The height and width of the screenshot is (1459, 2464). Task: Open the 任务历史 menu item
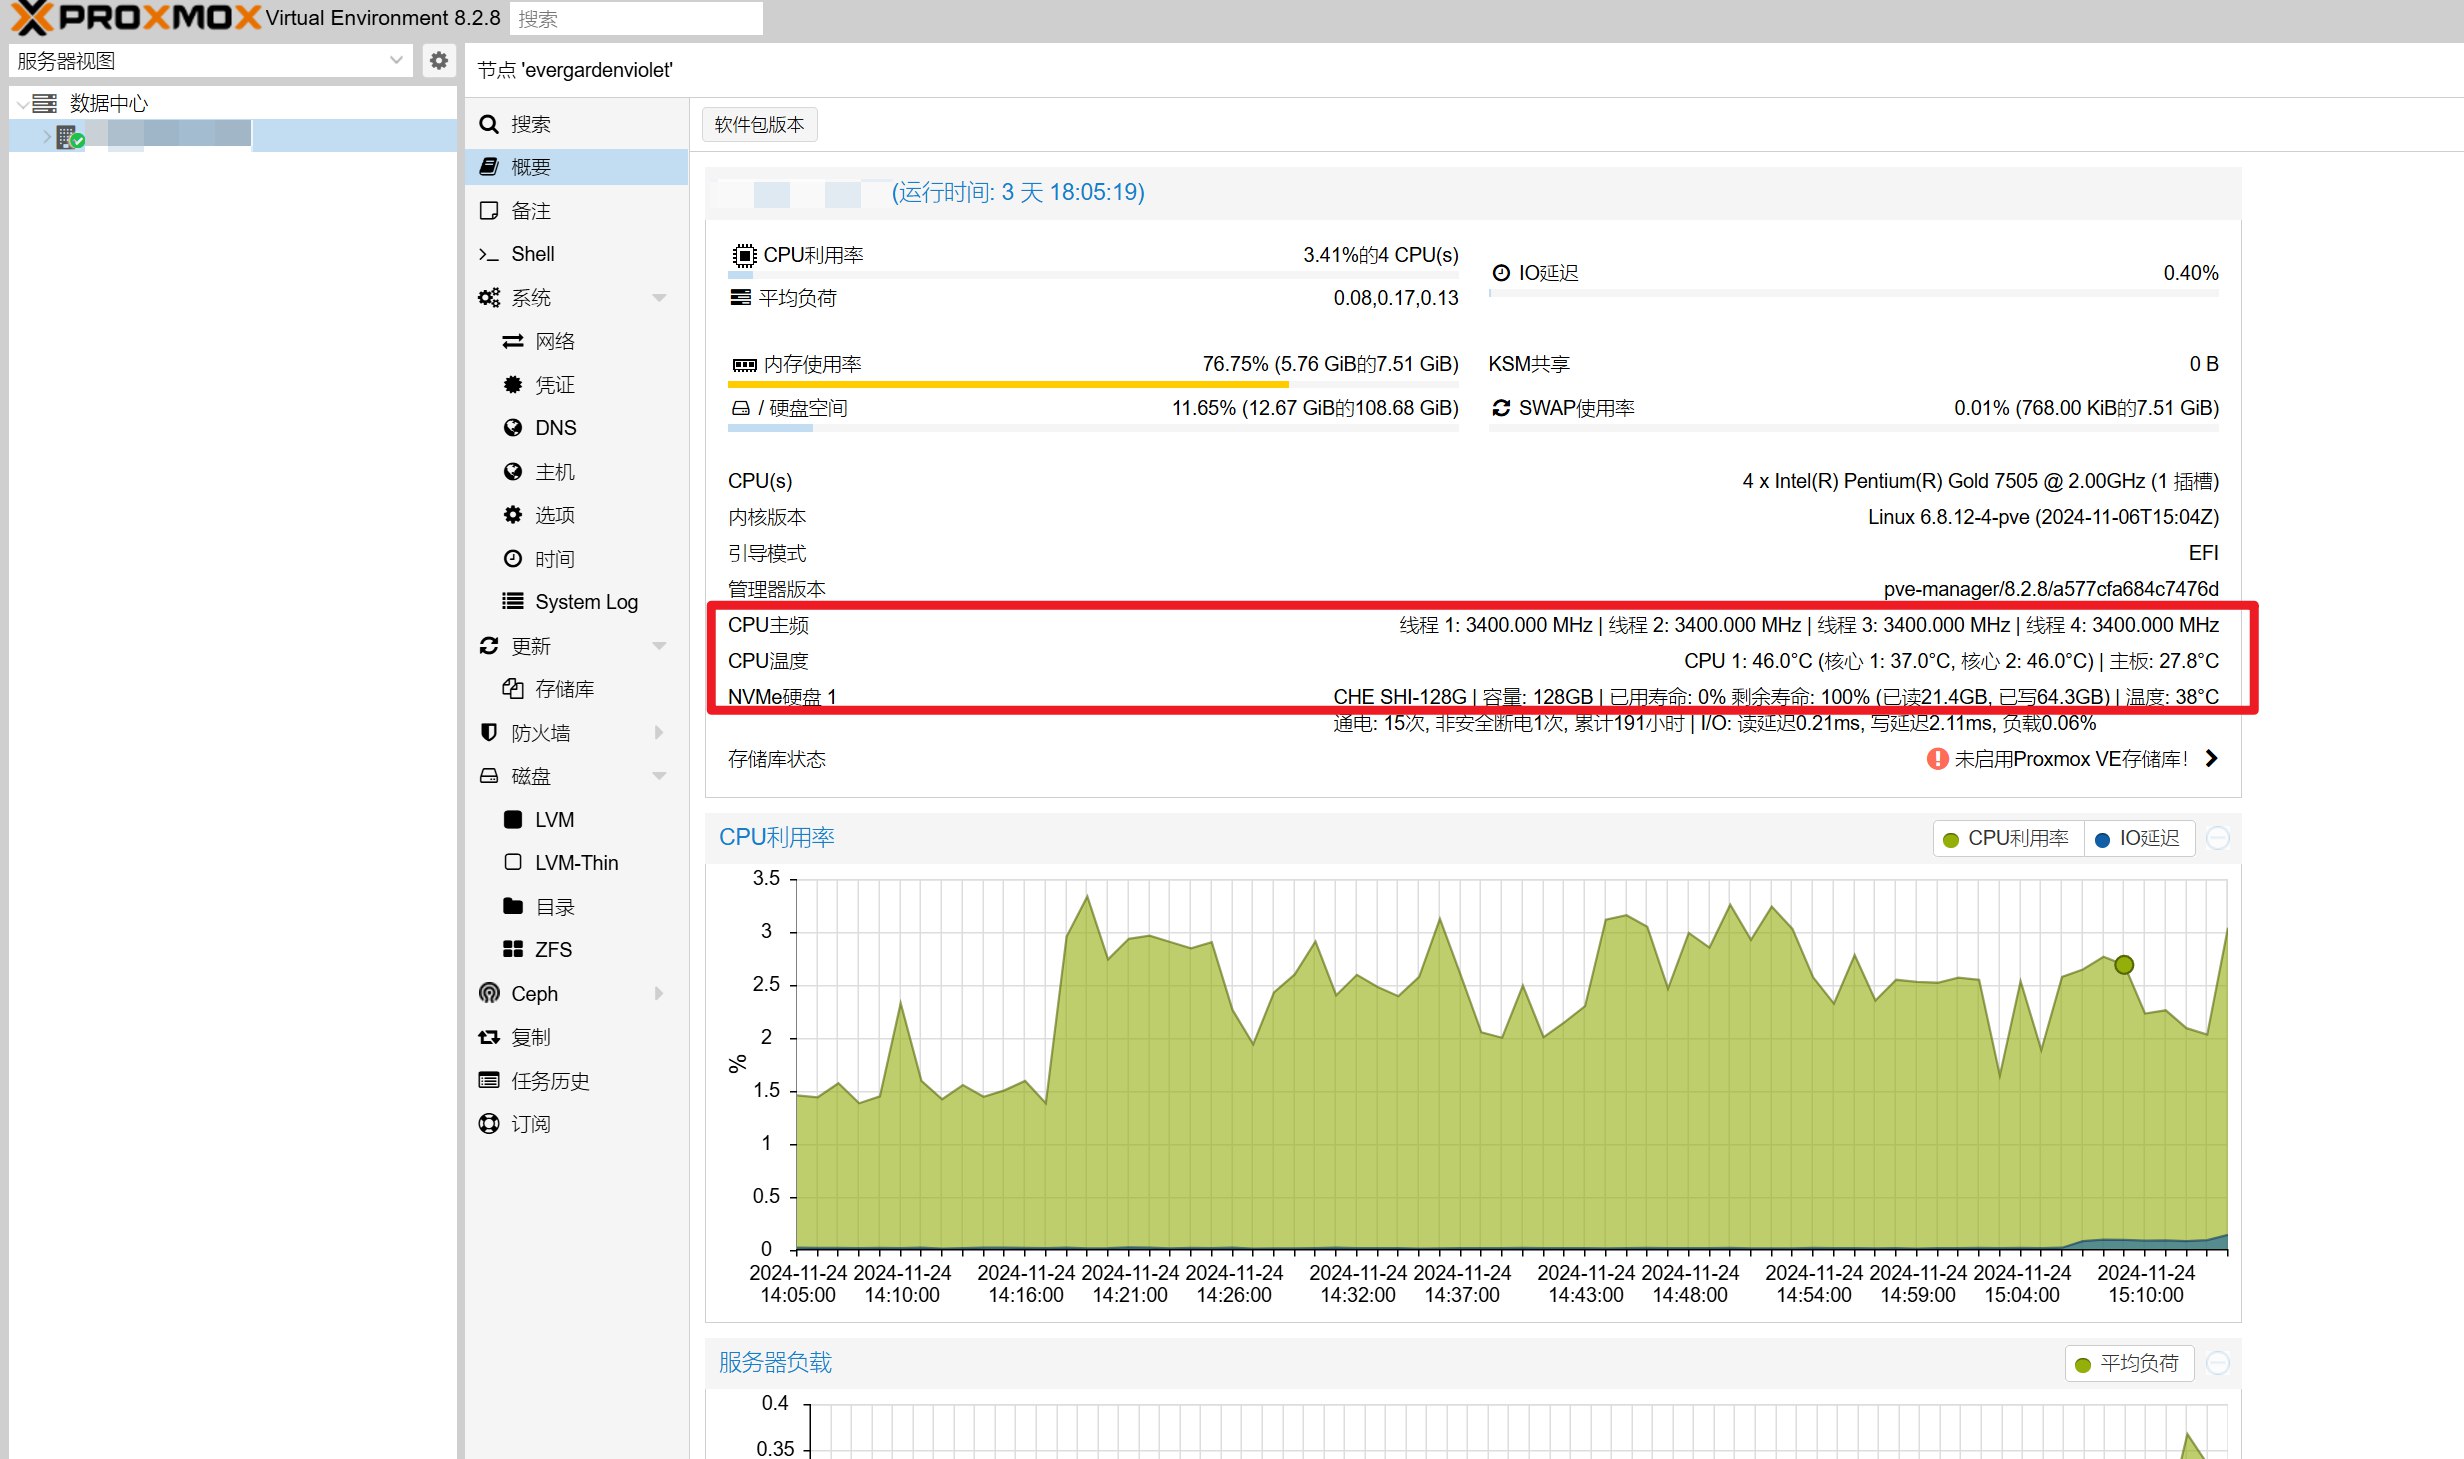[x=549, y=1080]
